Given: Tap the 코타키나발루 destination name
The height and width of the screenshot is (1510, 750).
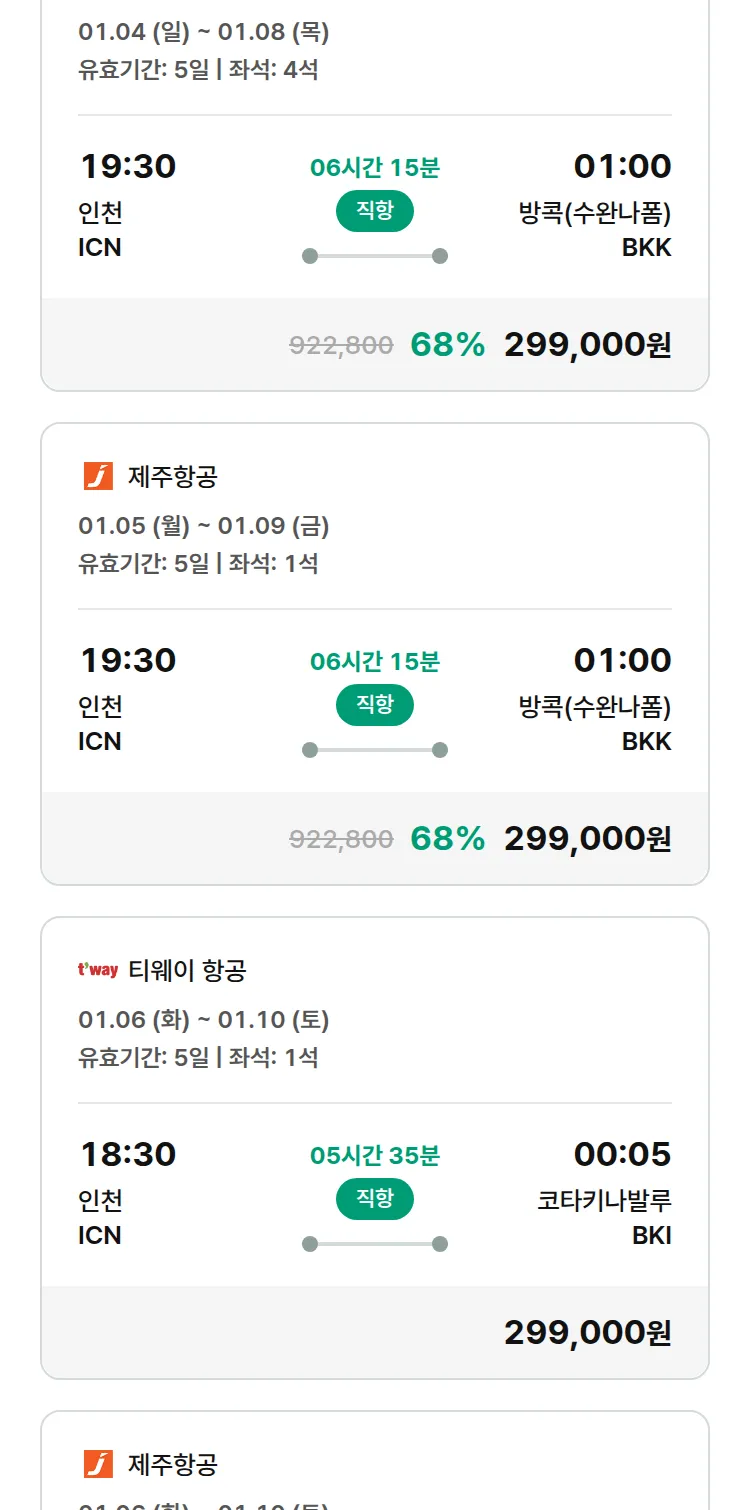Looking at the screenshot, I should tap(604, 1200).
